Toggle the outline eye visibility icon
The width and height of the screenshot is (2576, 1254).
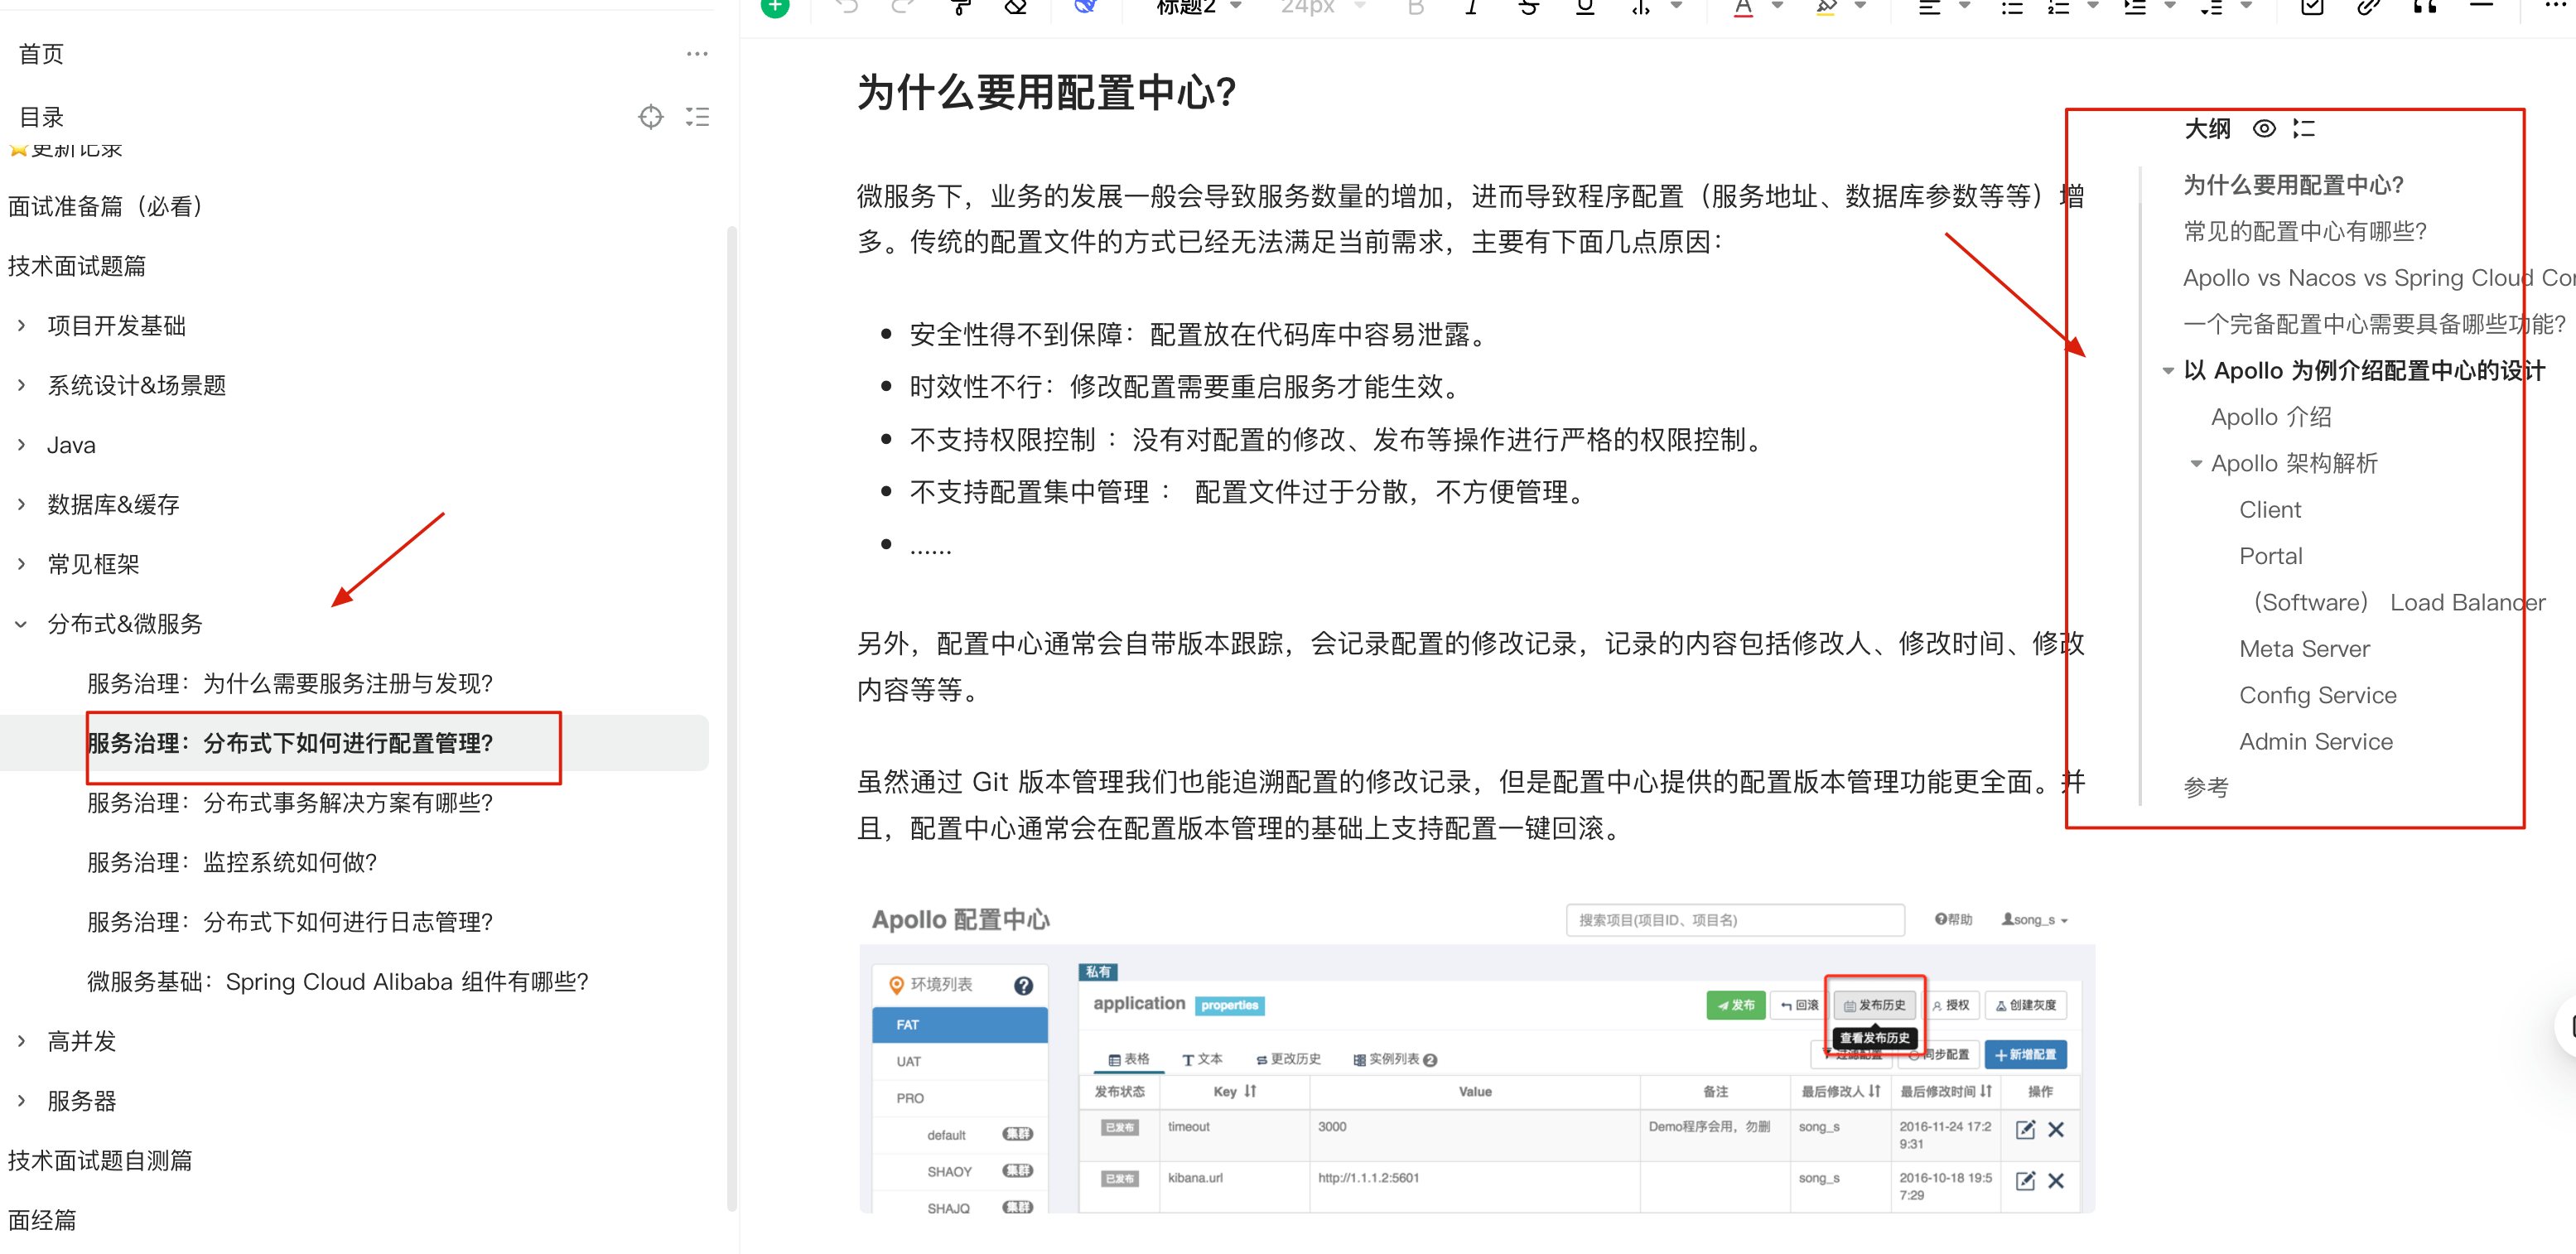point(2264,129)
